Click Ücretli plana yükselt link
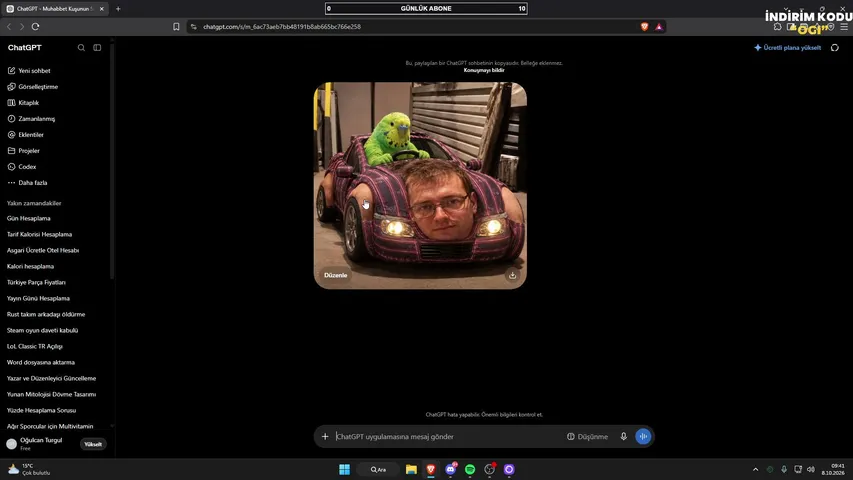The height and width of the screenshot is (480, 853). coord(788,48)
